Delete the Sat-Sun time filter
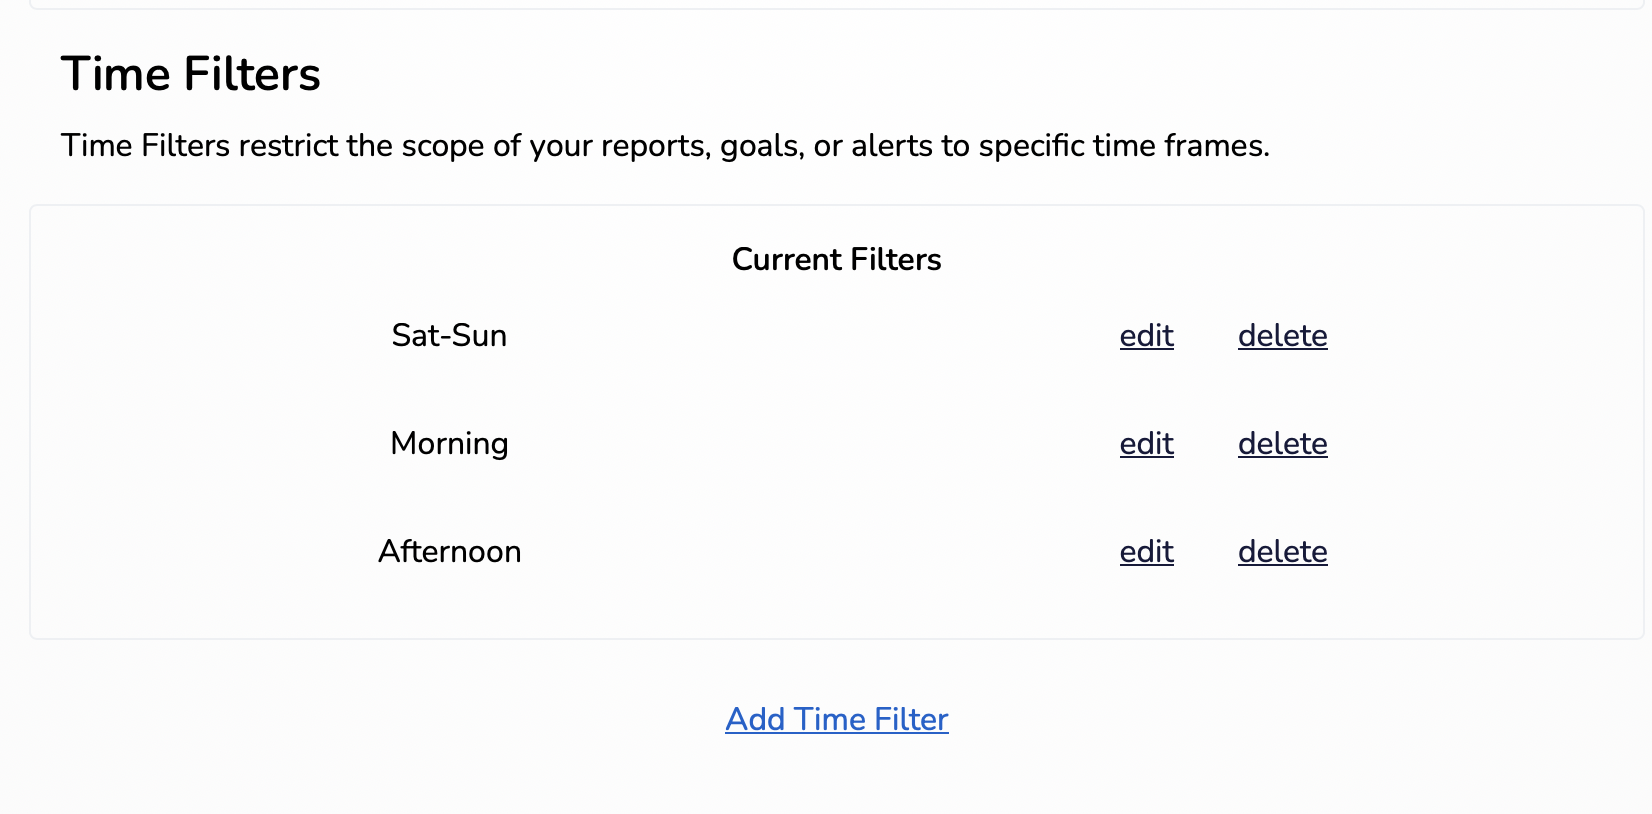Screen dimensions: 1652x814 click(x=1282, y=336)
